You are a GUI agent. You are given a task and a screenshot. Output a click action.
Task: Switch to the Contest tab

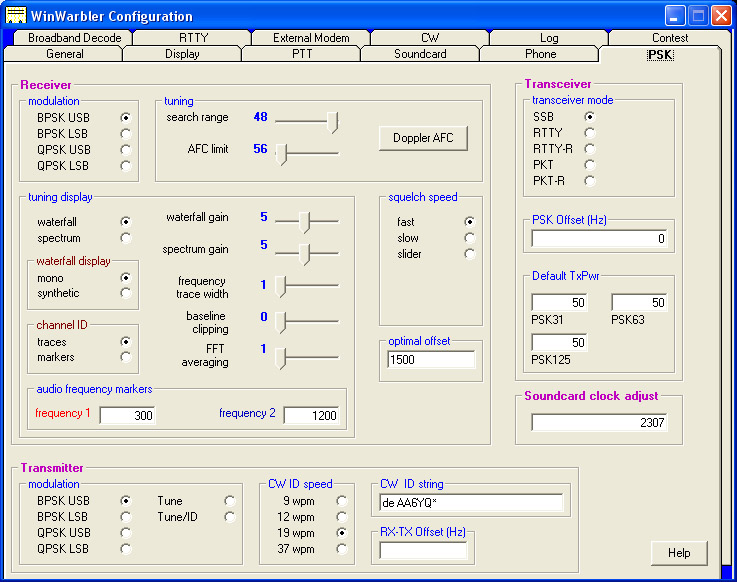[x=670, y=38]
